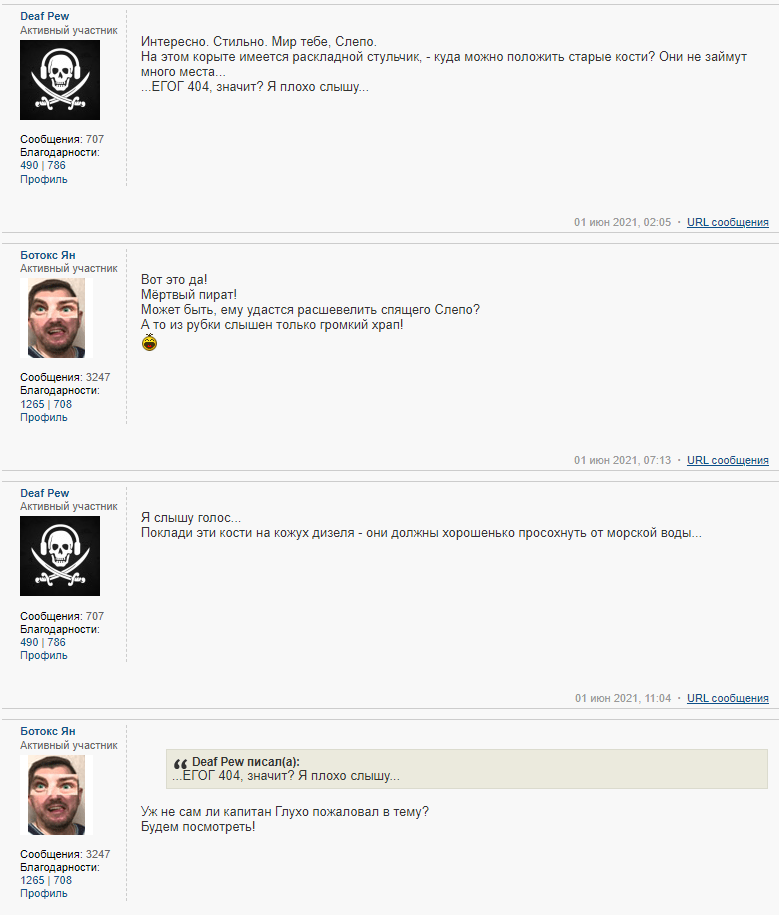The width and height of the screenshot is (779, 915).
Task: Open Профиль link in the third post sidebar
Action: (44, 655)
